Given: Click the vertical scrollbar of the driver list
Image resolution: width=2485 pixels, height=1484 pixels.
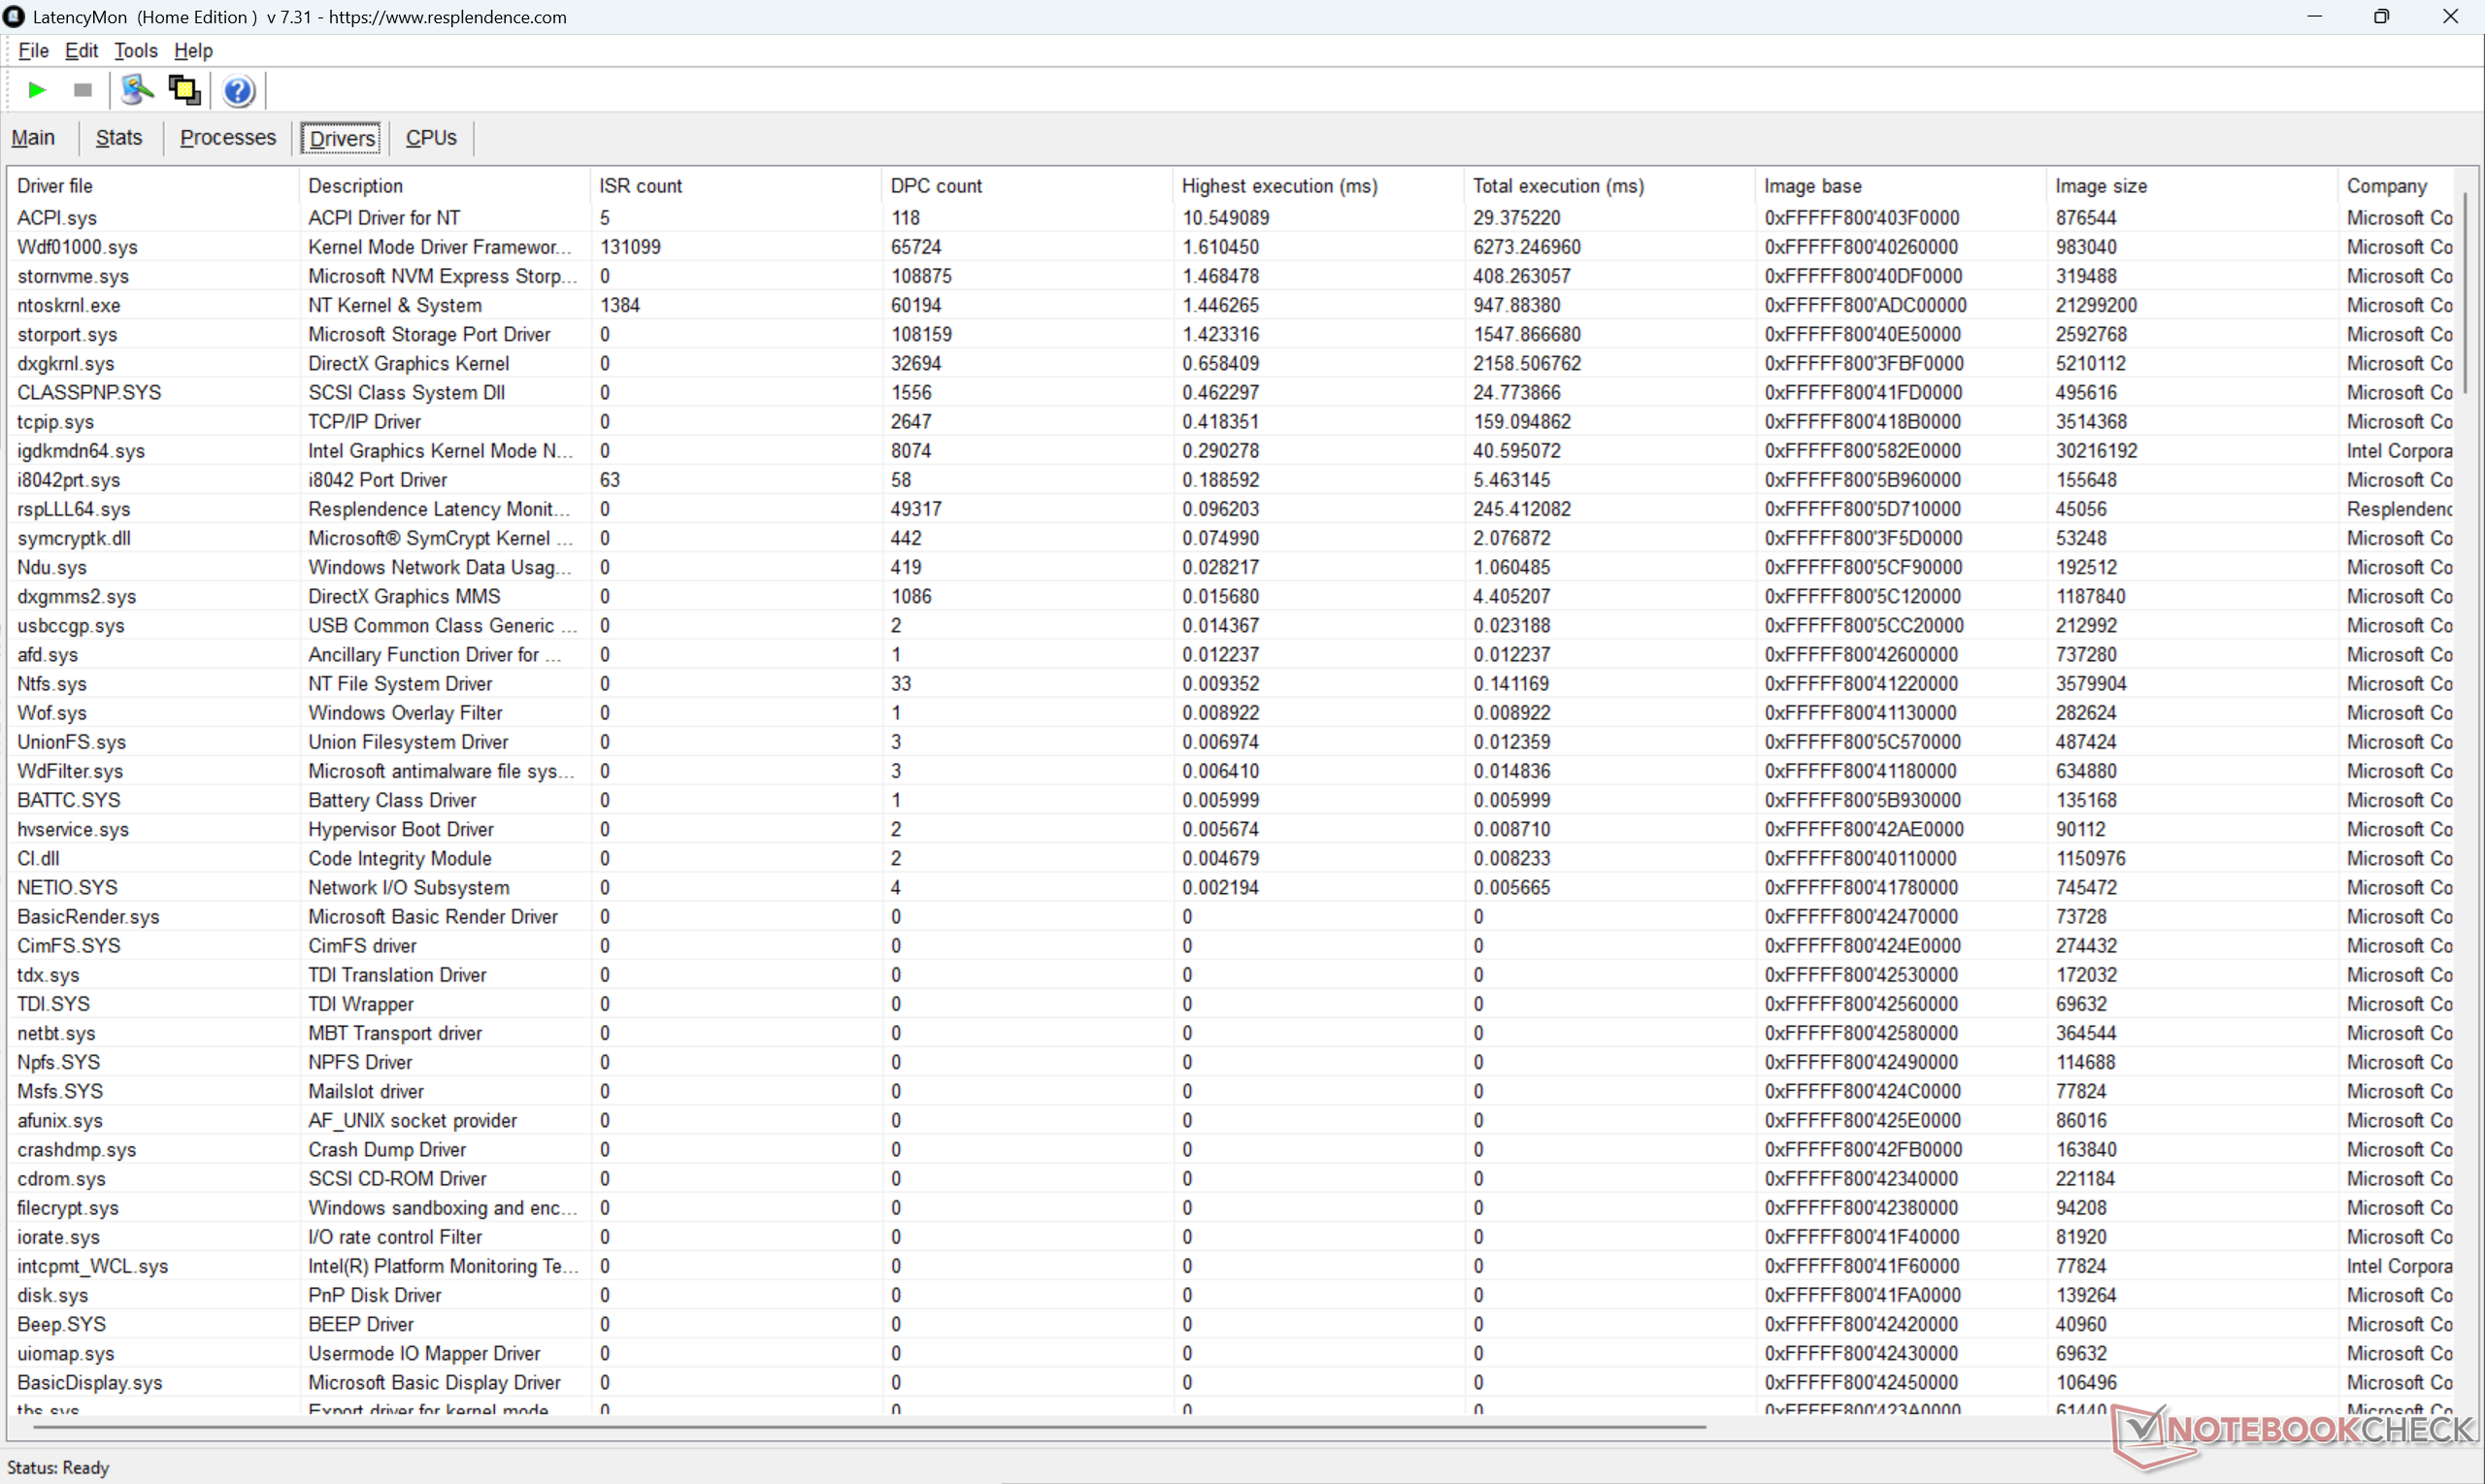Looking at the screenshot, I should tap(2465, 293).
